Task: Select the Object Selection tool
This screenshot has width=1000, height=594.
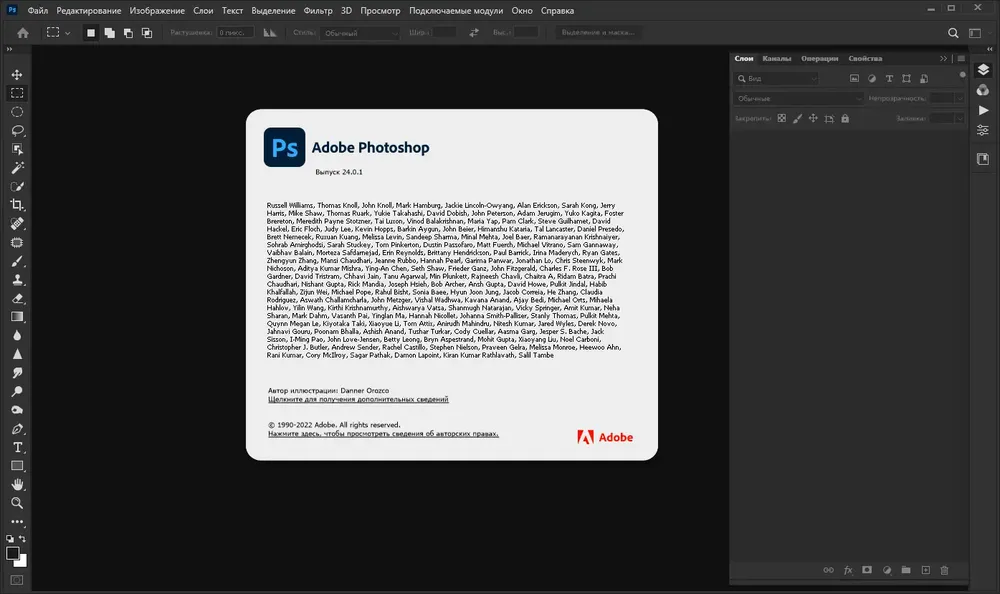Action: [17, 149]
